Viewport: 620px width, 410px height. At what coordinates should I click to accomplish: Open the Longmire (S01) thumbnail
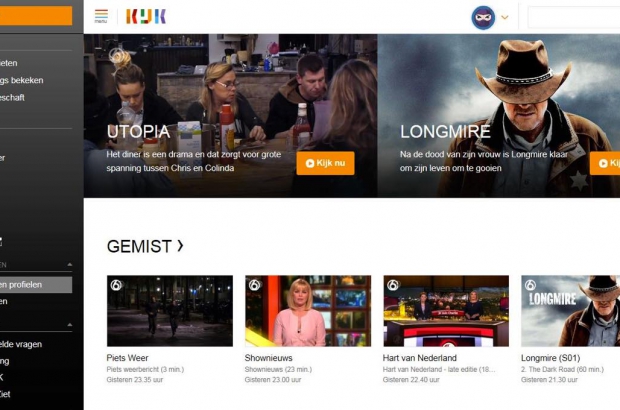tap(570, 311)
